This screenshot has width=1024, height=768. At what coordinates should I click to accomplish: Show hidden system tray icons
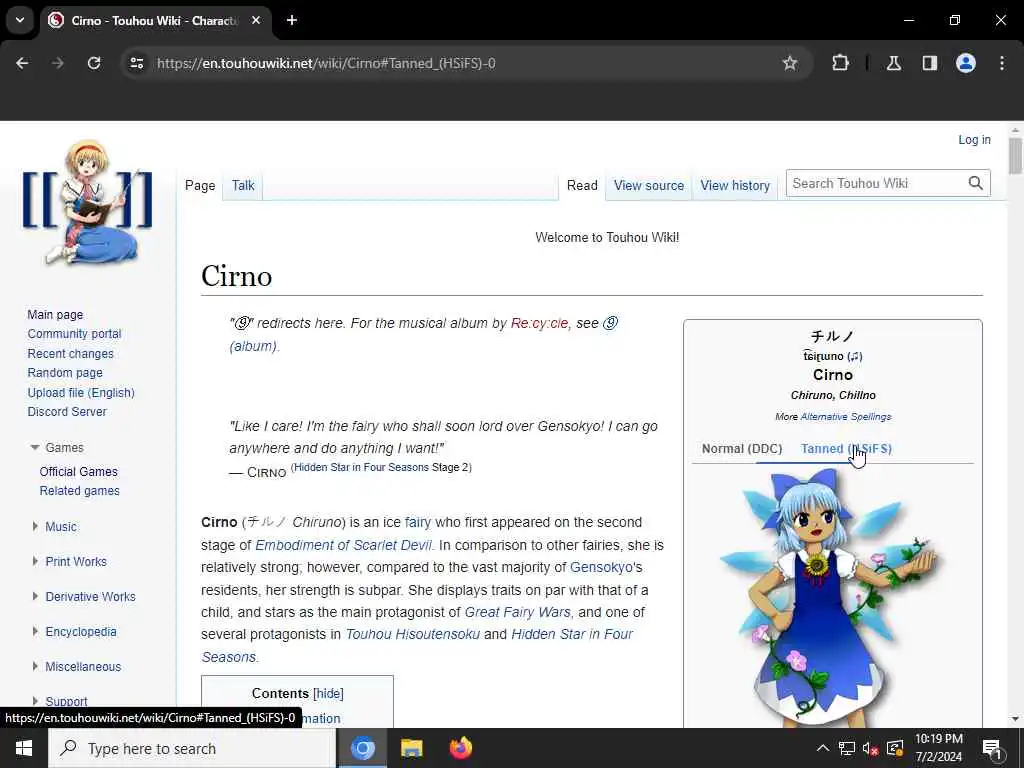823,748
